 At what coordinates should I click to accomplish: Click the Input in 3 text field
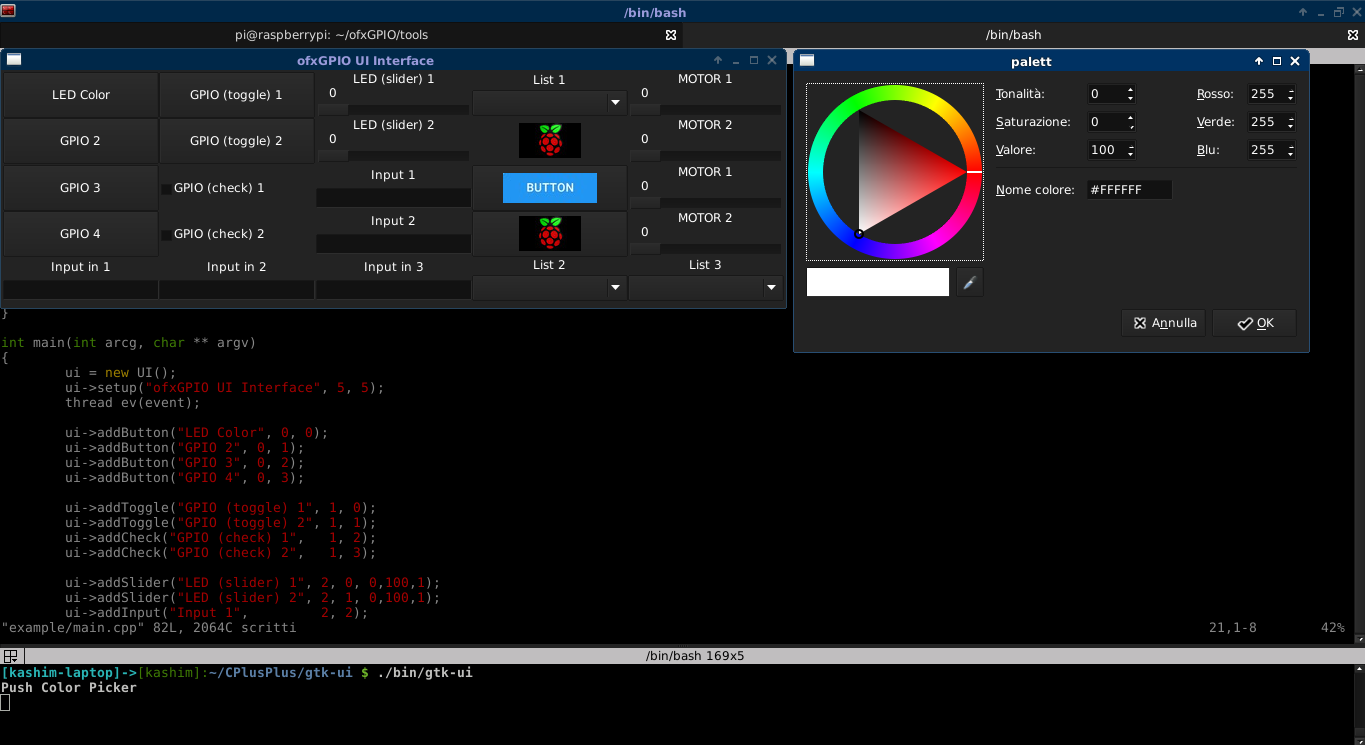[x=393, y=290]
